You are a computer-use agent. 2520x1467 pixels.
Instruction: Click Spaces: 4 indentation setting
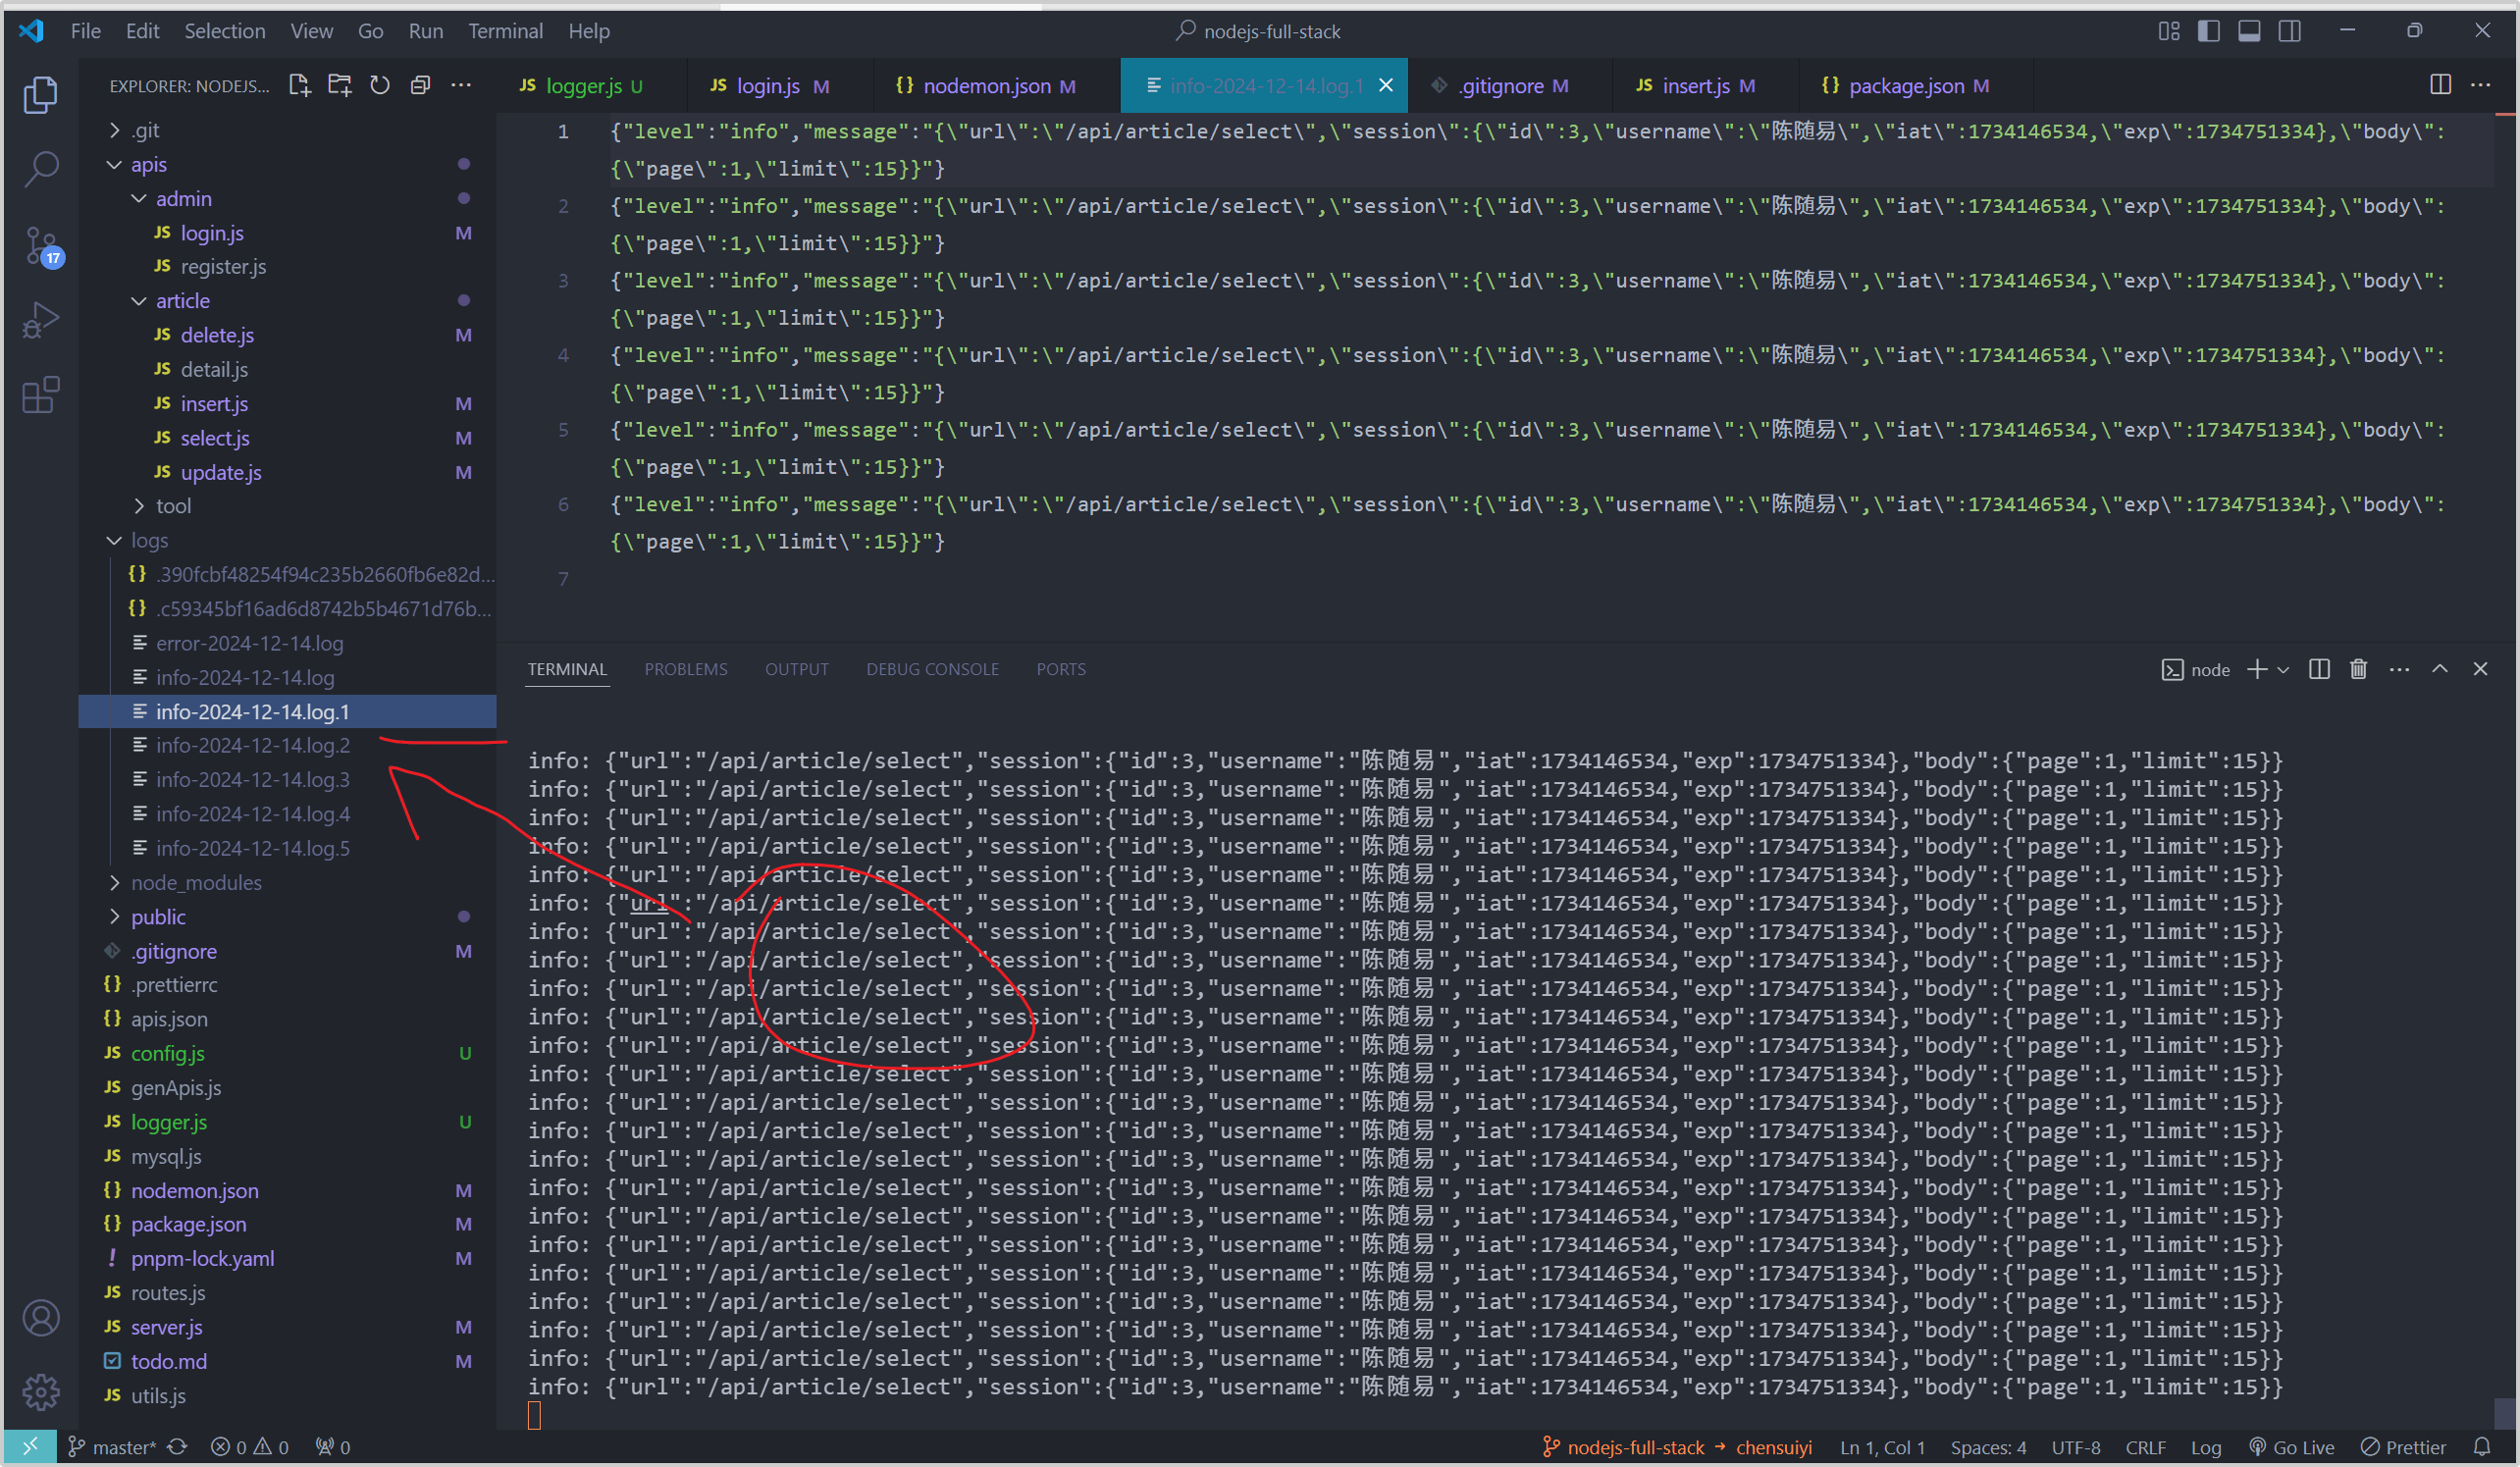click(x=1987, y=1447)
